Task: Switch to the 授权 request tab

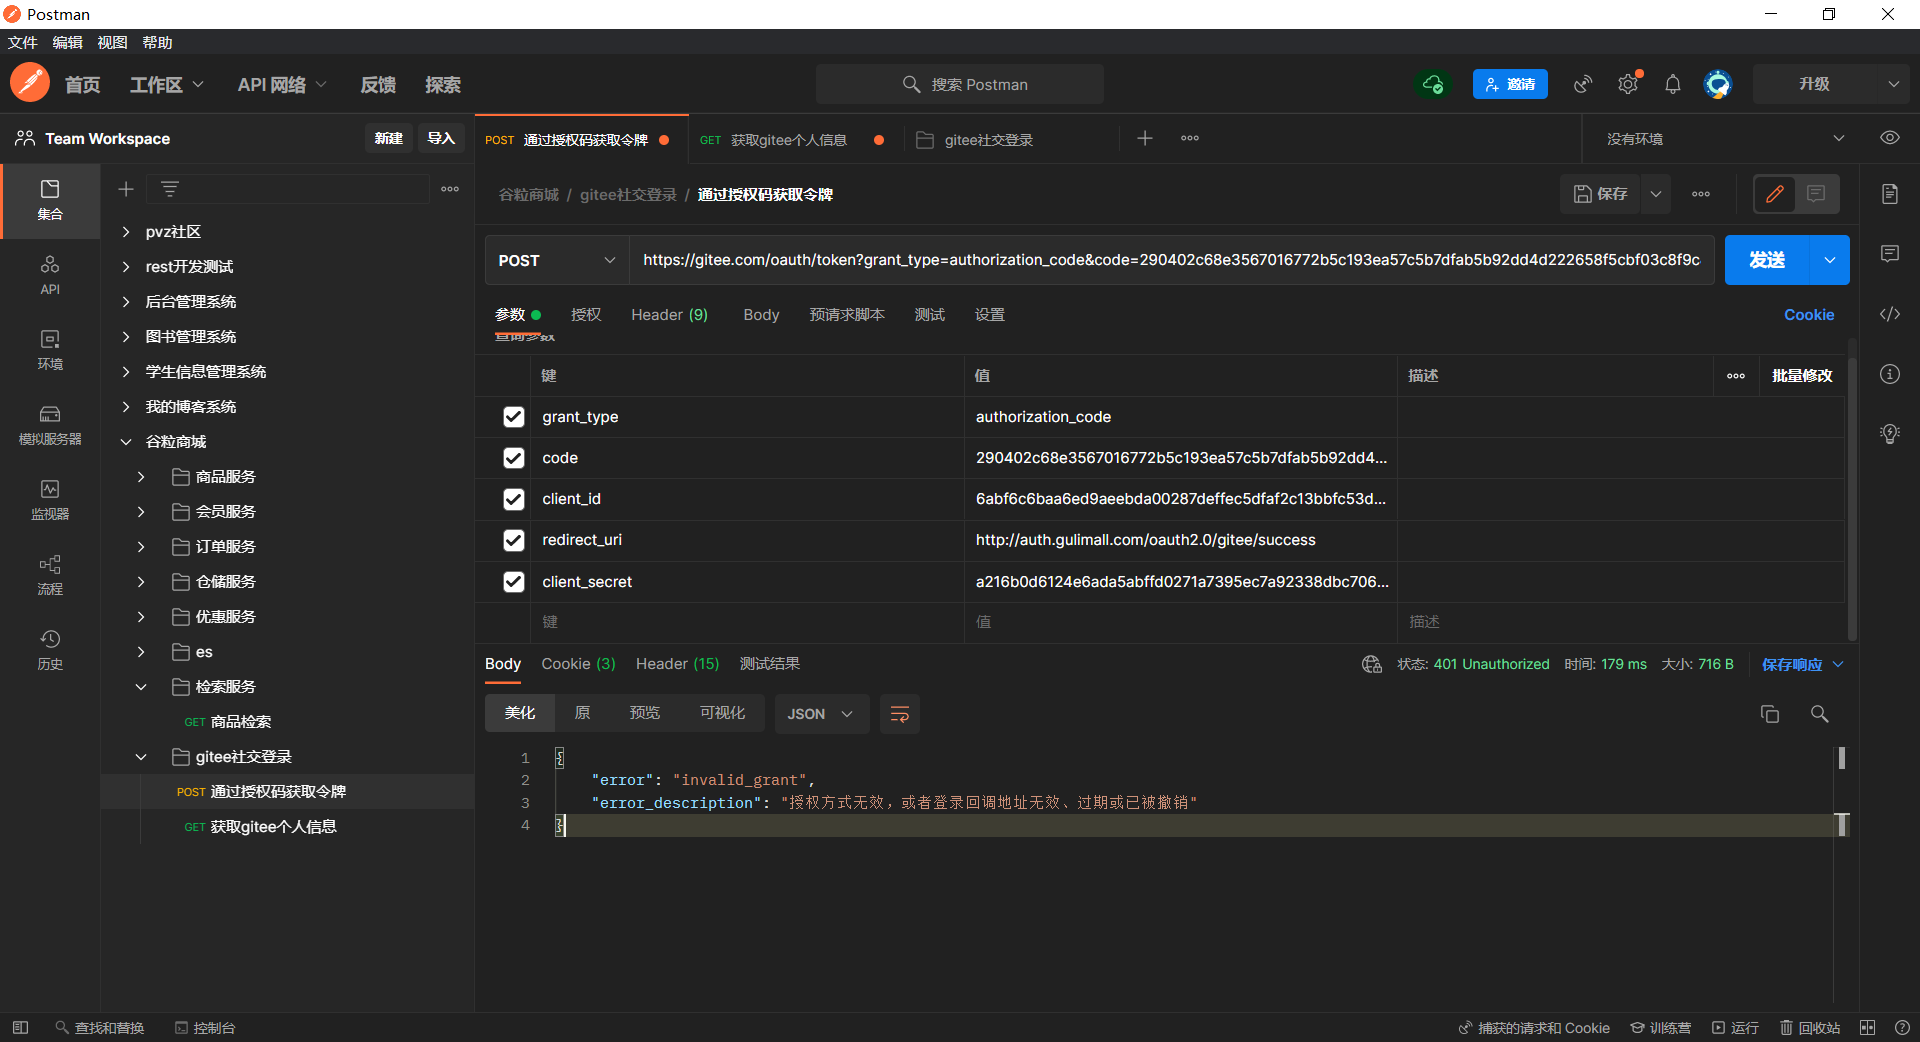Action: (x=586, y=314)
